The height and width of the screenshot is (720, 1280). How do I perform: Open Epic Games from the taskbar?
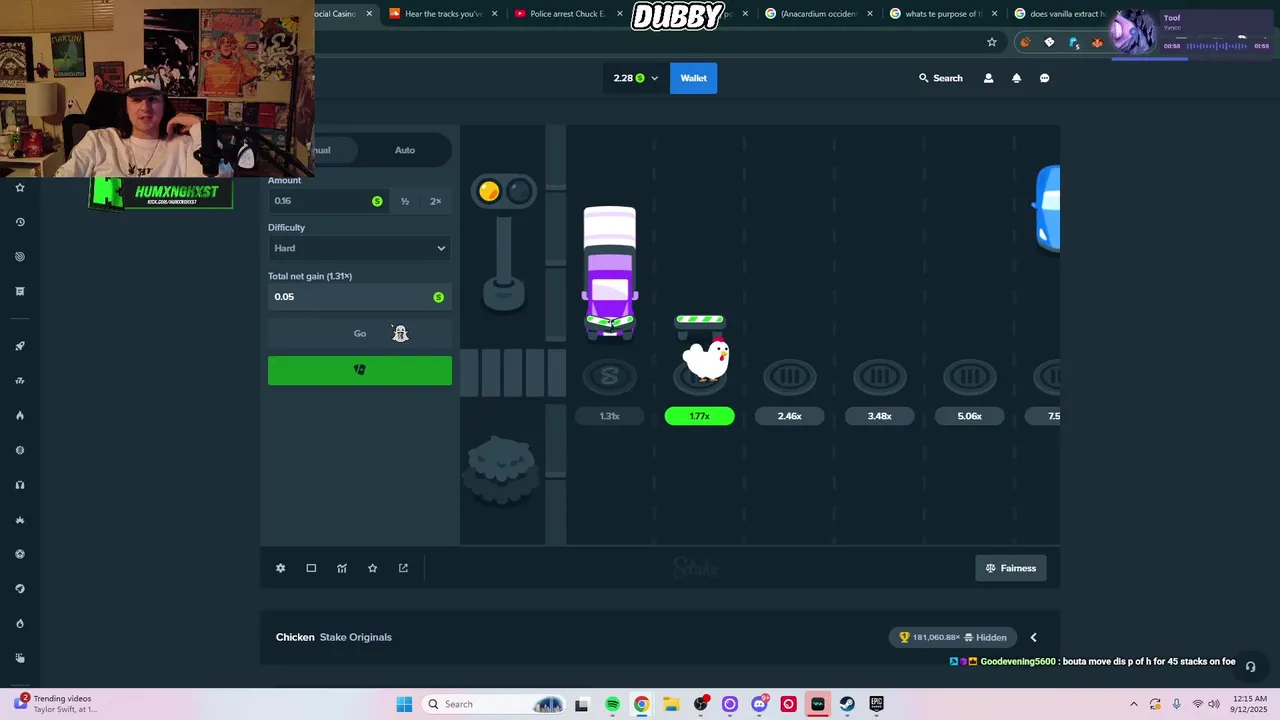coord(876,704)
